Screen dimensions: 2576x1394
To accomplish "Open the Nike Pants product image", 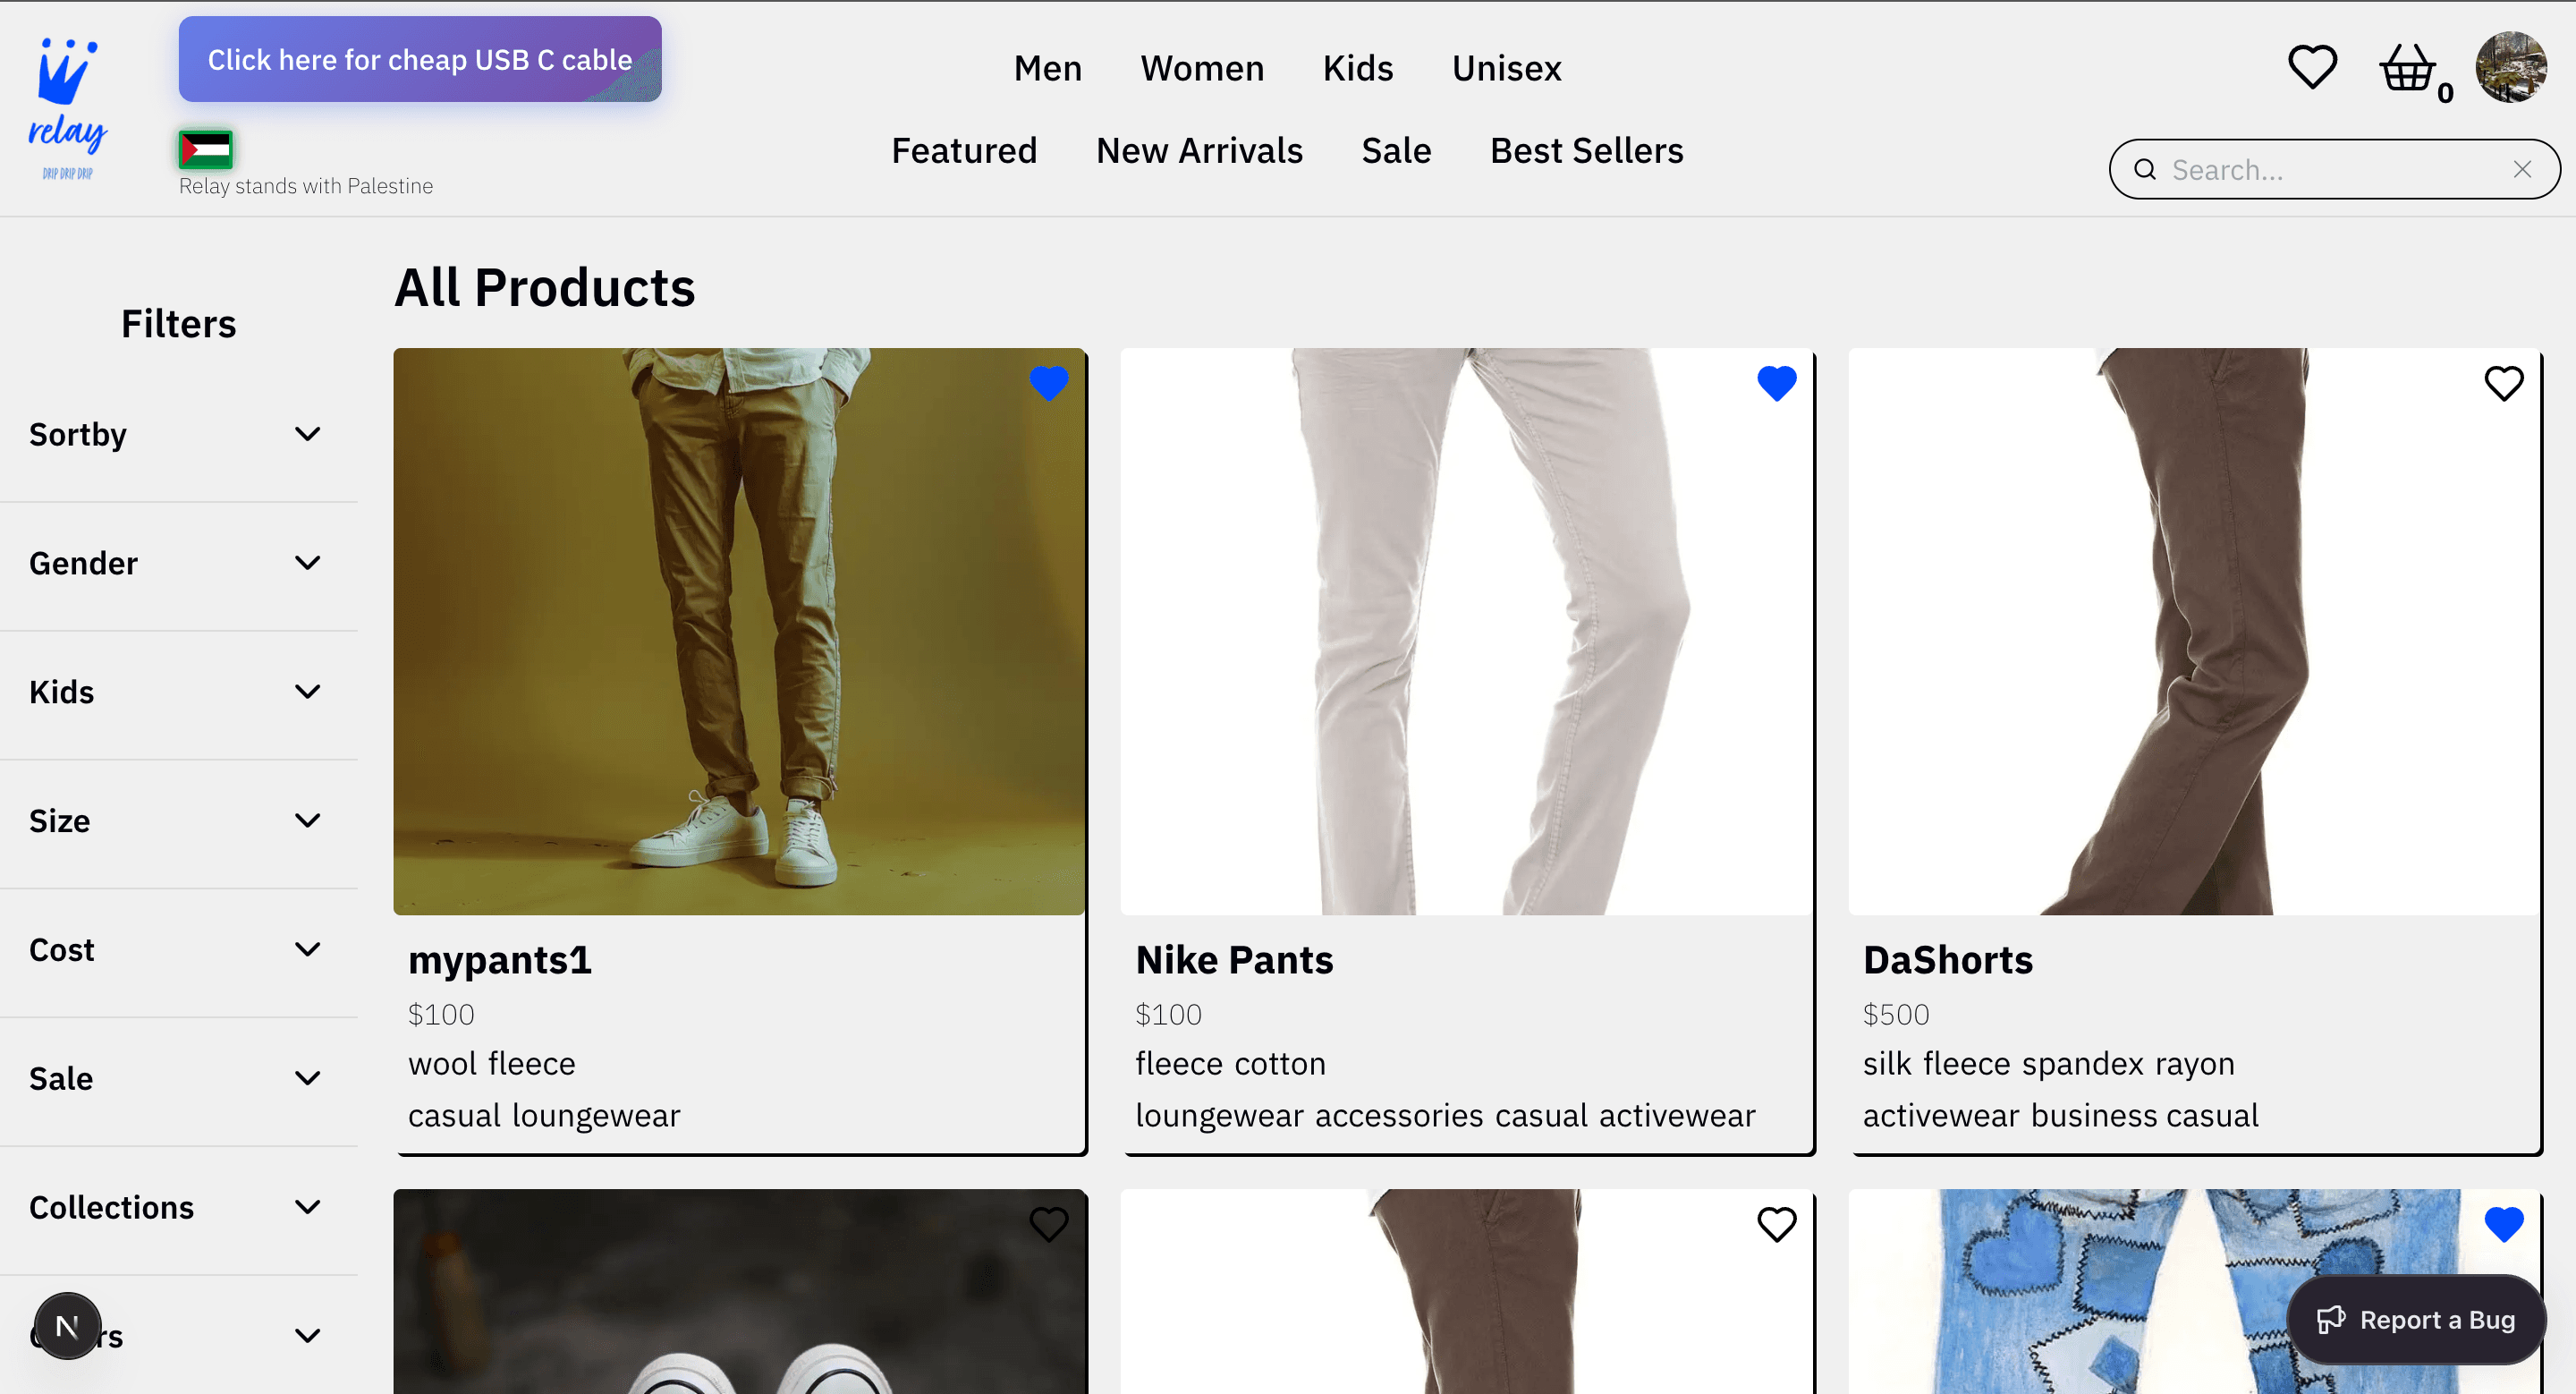I will (1466, 631).
